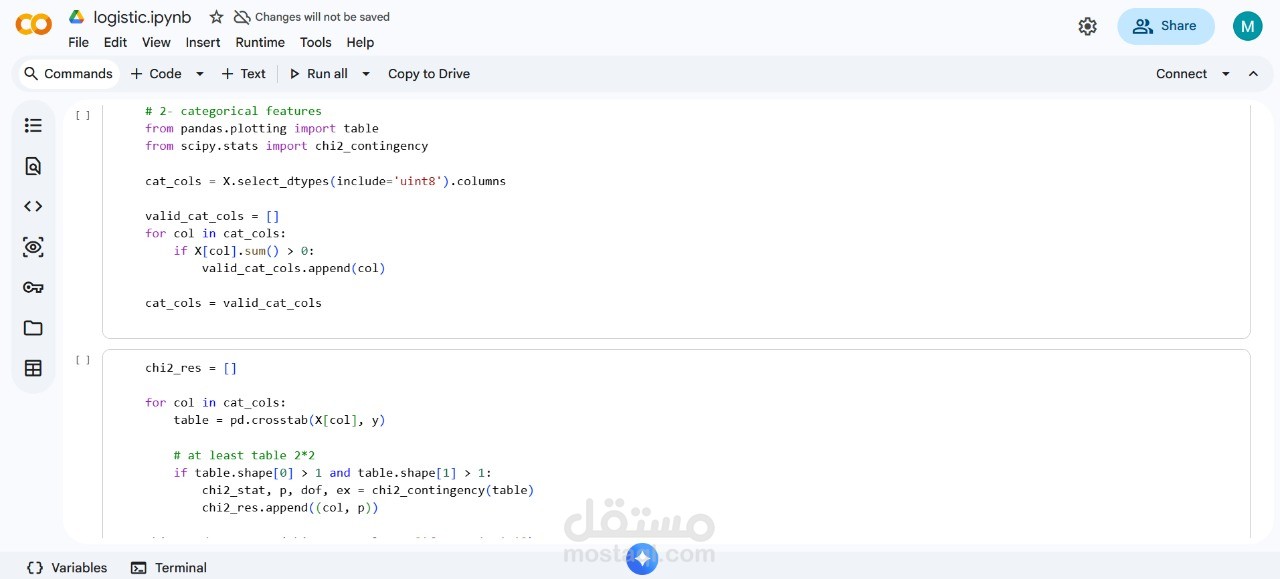Open the Secrets key panel
This screenshot has width=1280, height=579.
(33, 287)
